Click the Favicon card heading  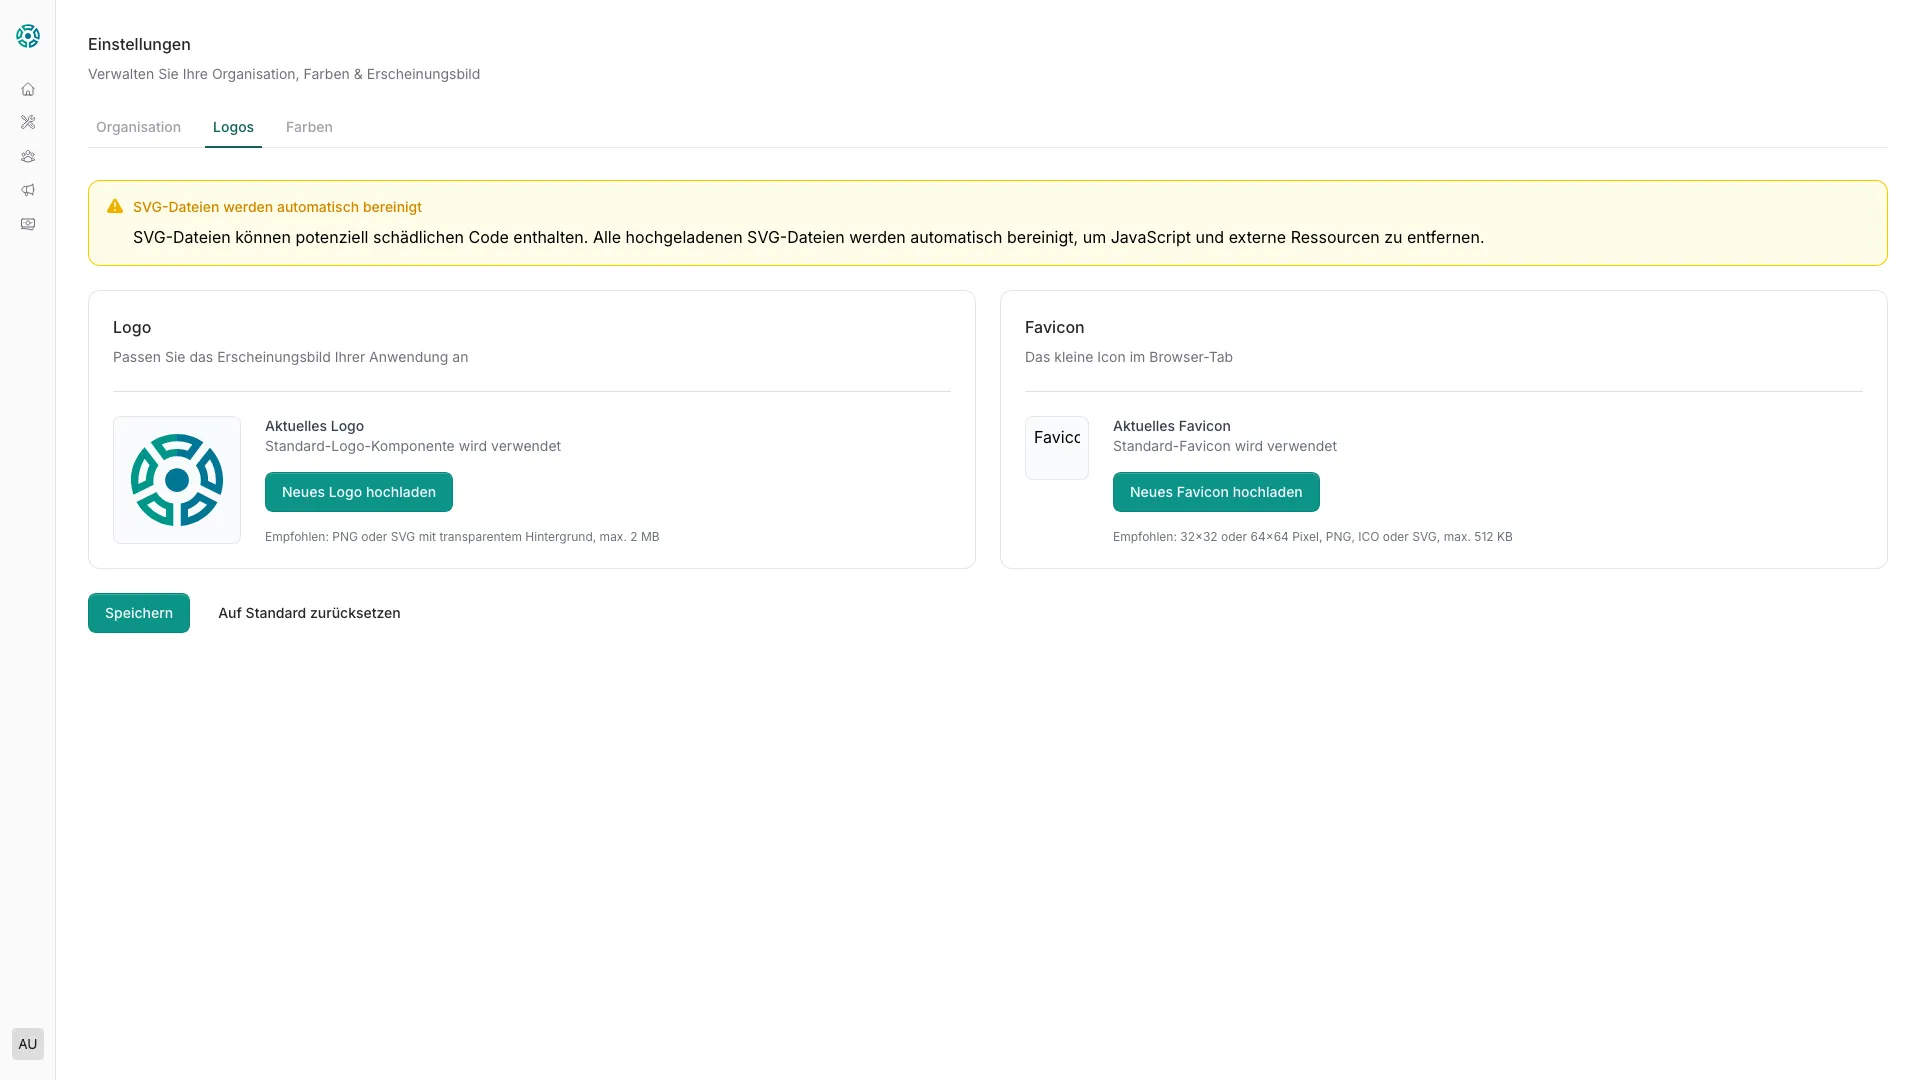click(x=1054, y=327)
